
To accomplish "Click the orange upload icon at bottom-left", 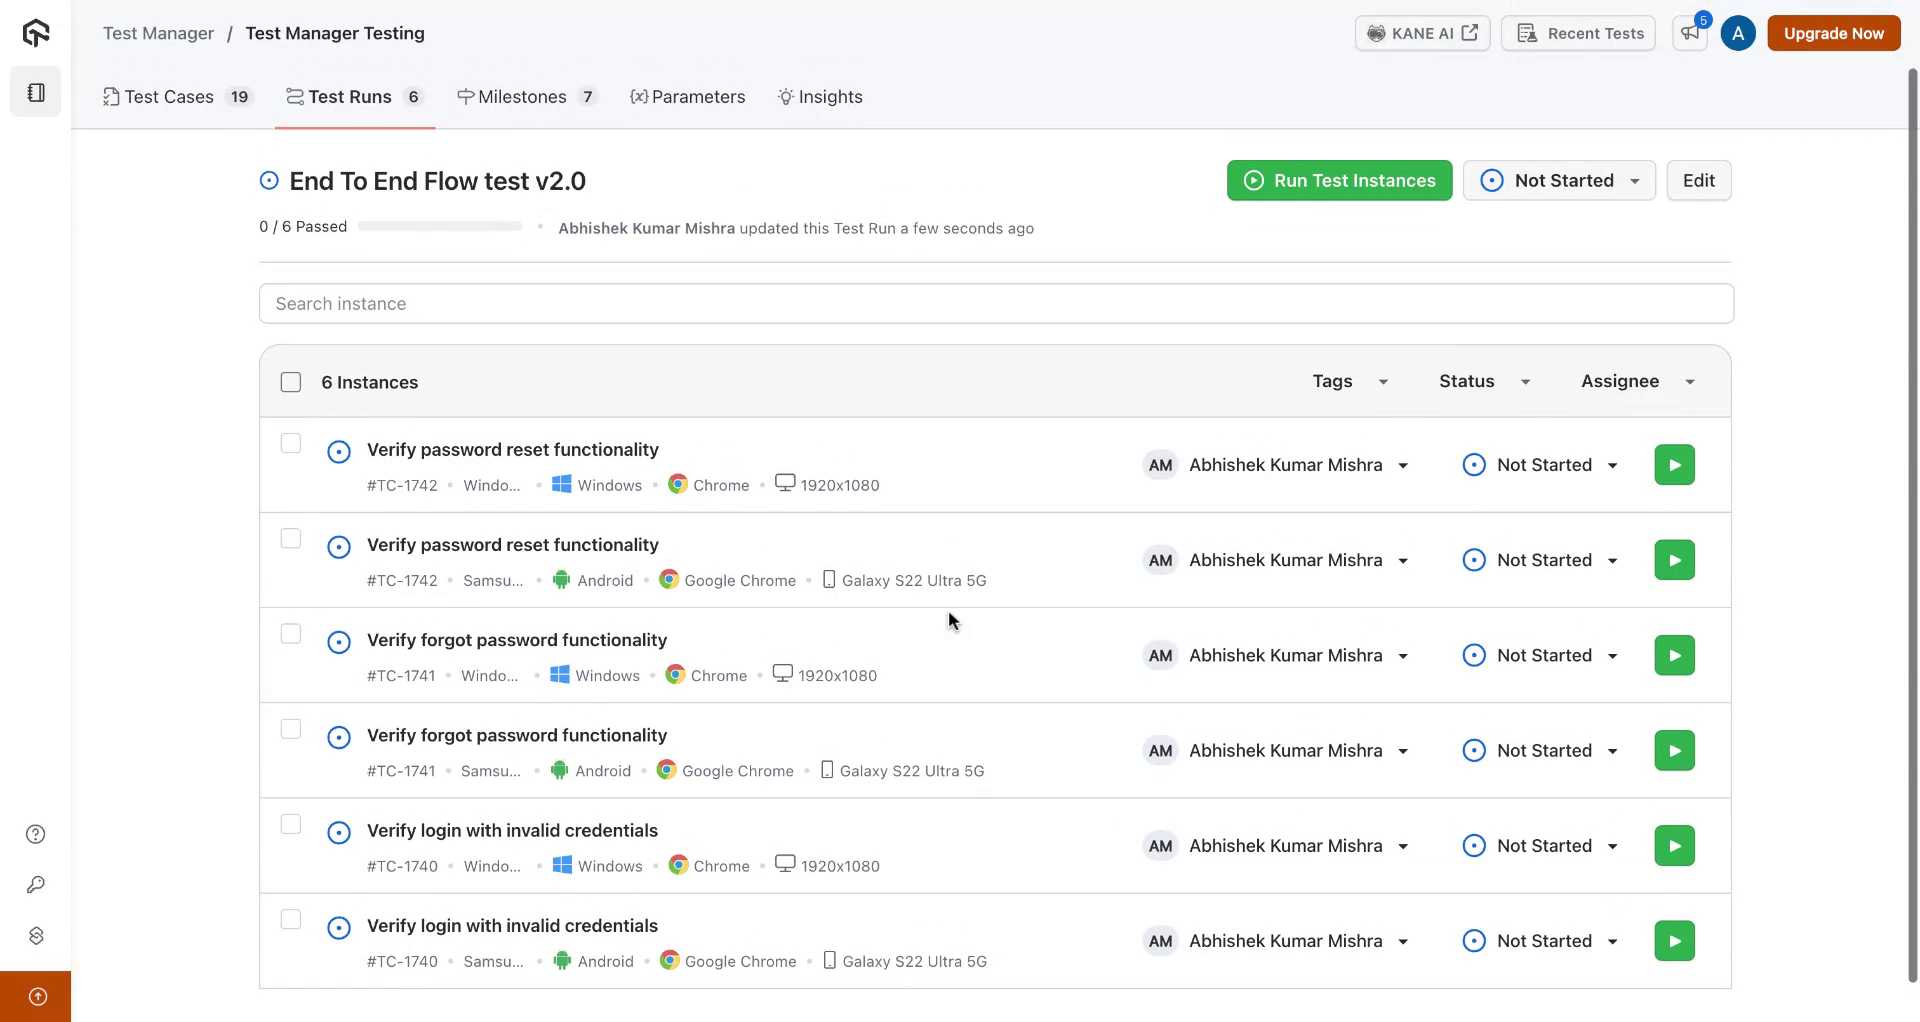I will tap(37, 996).
